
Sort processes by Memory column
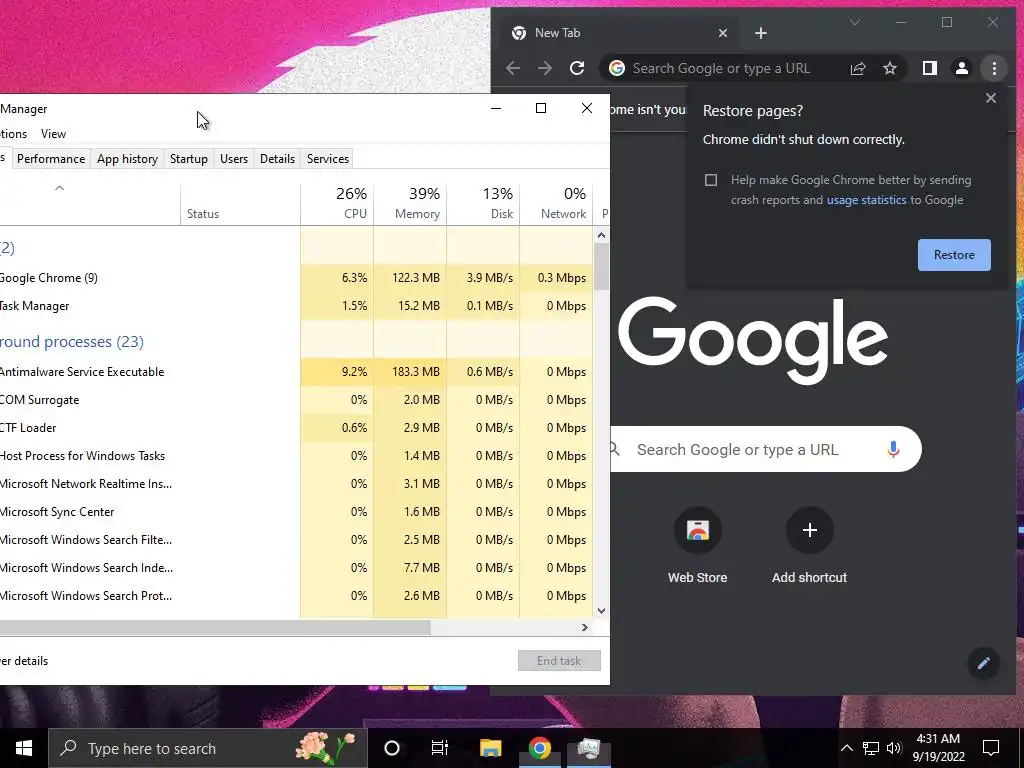410,203
